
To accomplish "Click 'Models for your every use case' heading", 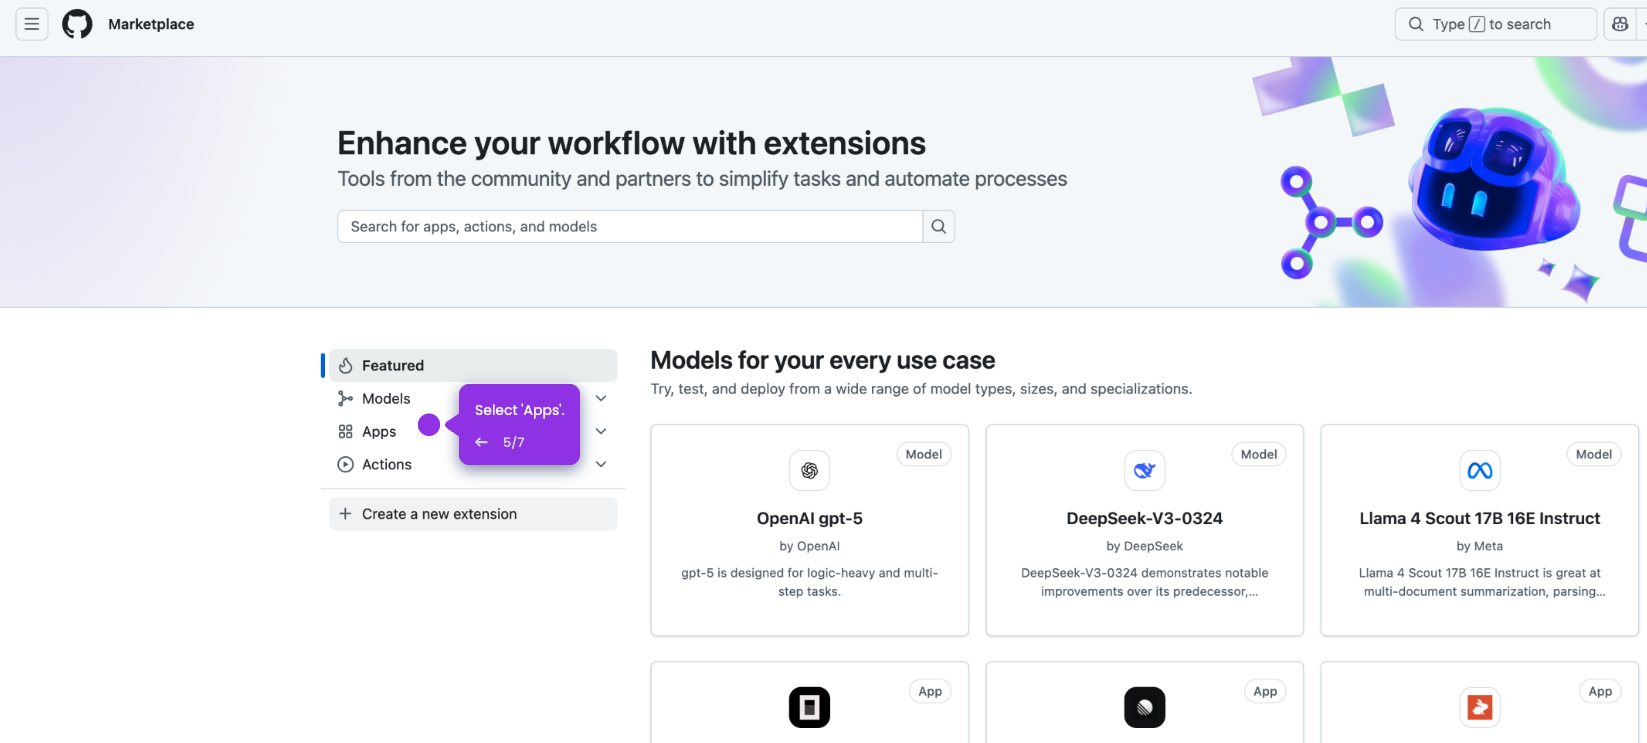I will tap(823, 360).
